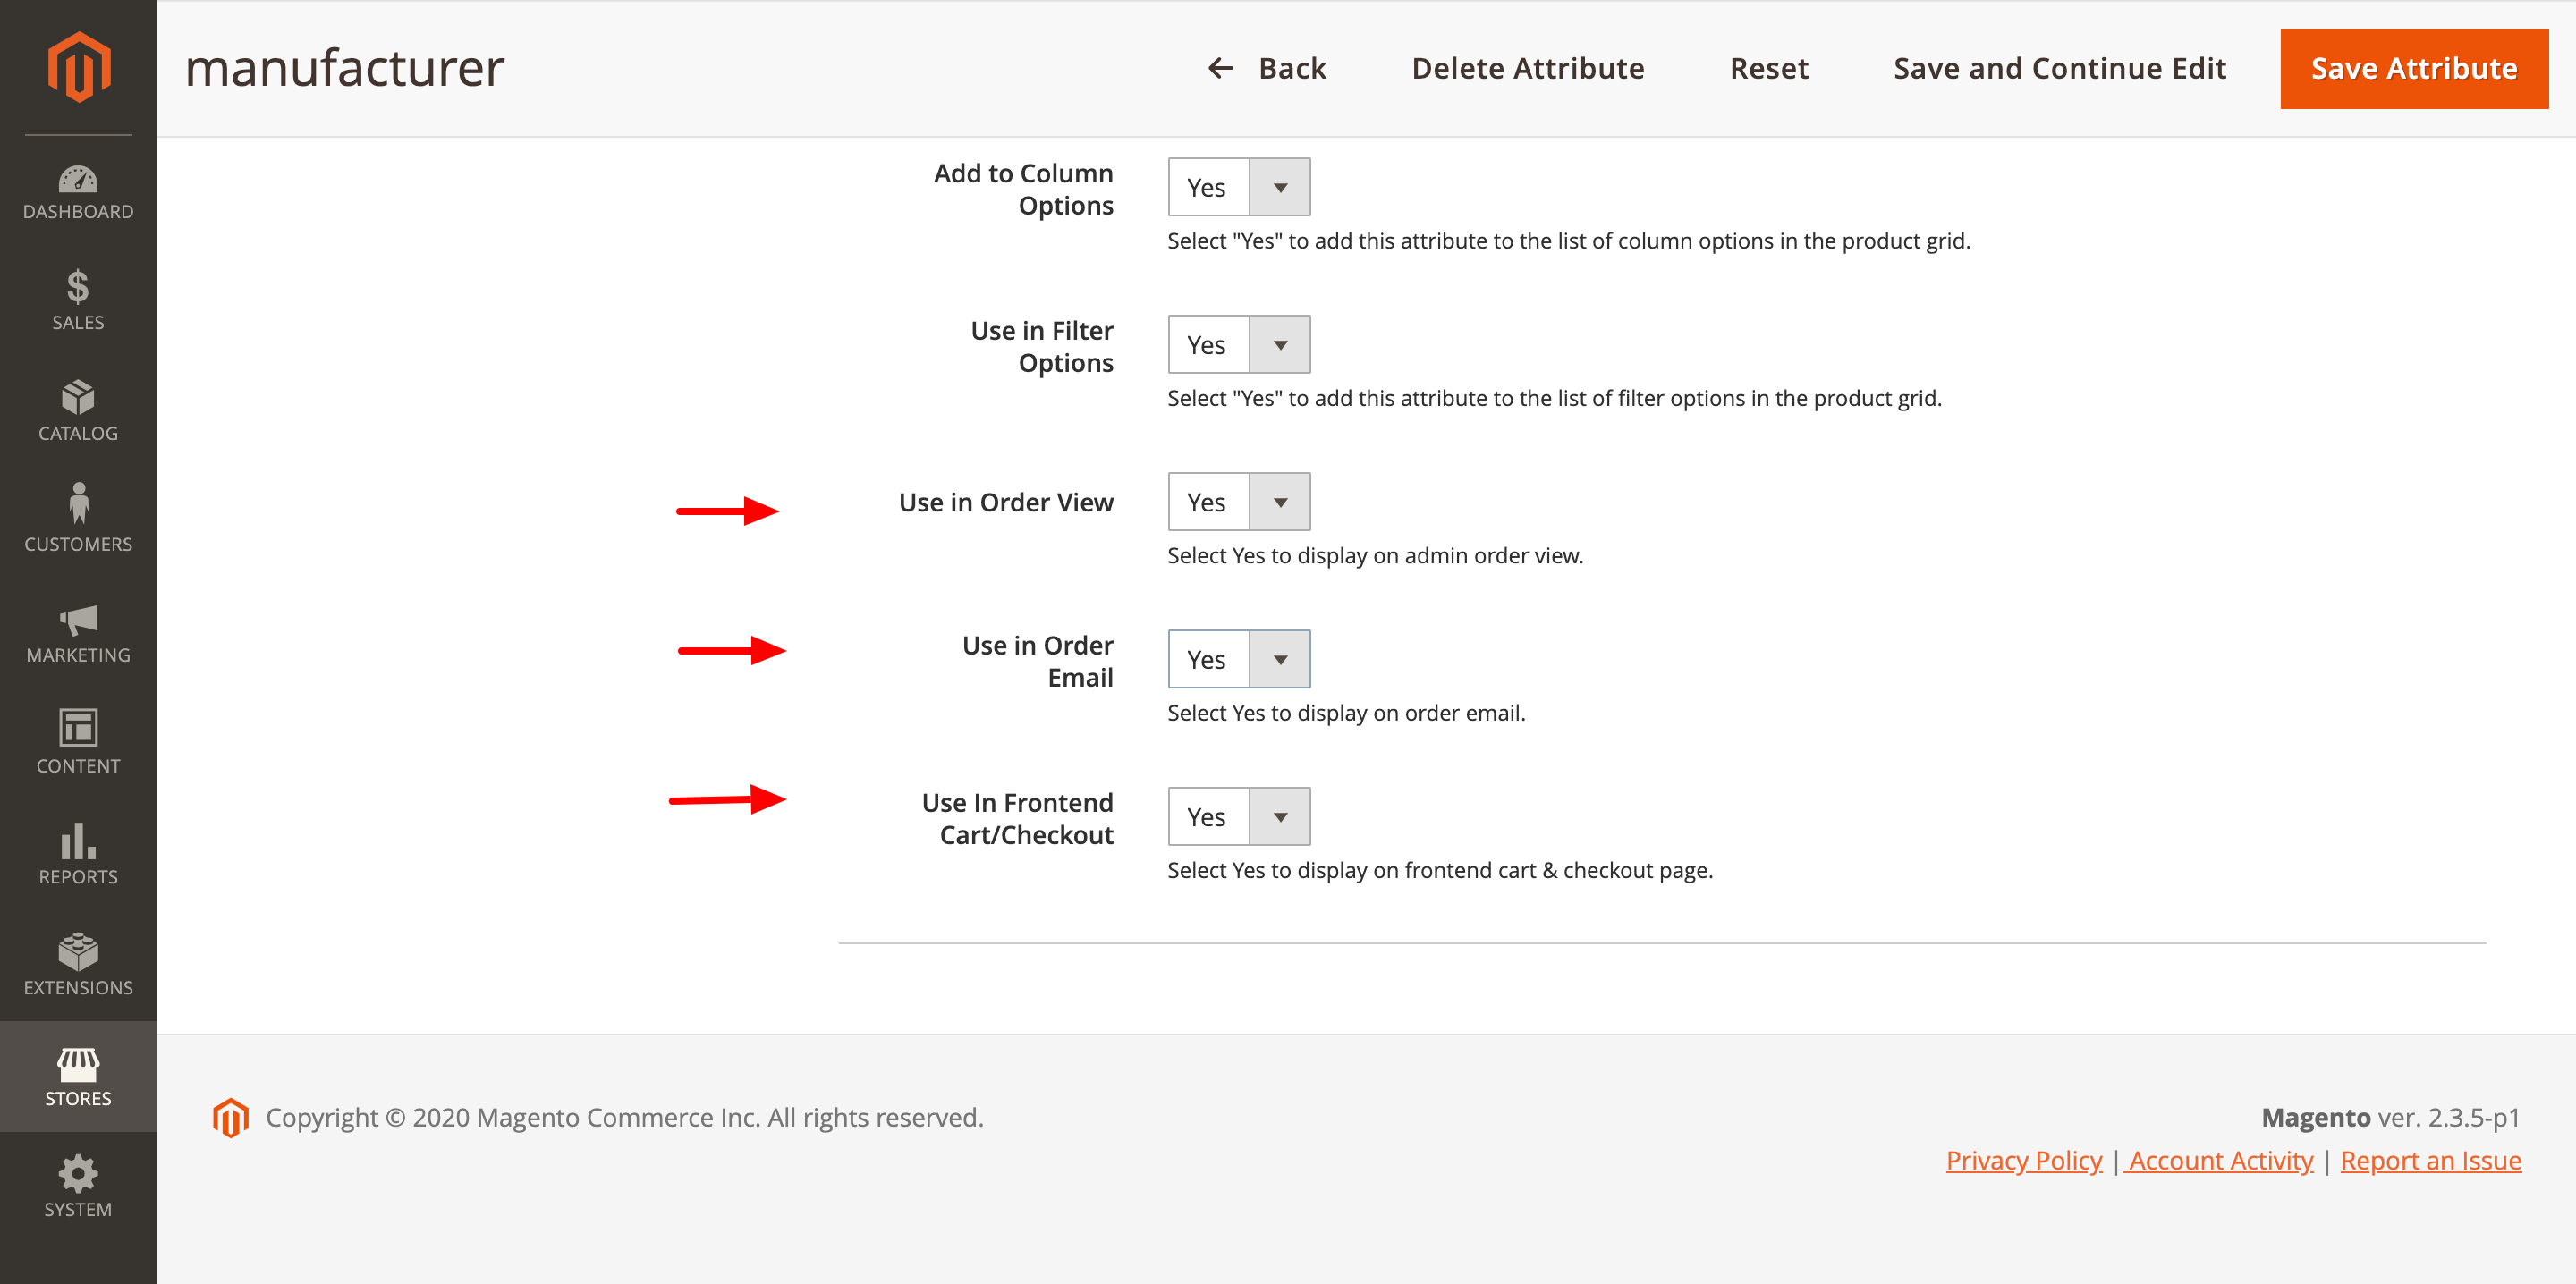Screen dimensions: 2576x1284
Task: Click the note about order email
Action: tap(1347, 713)
